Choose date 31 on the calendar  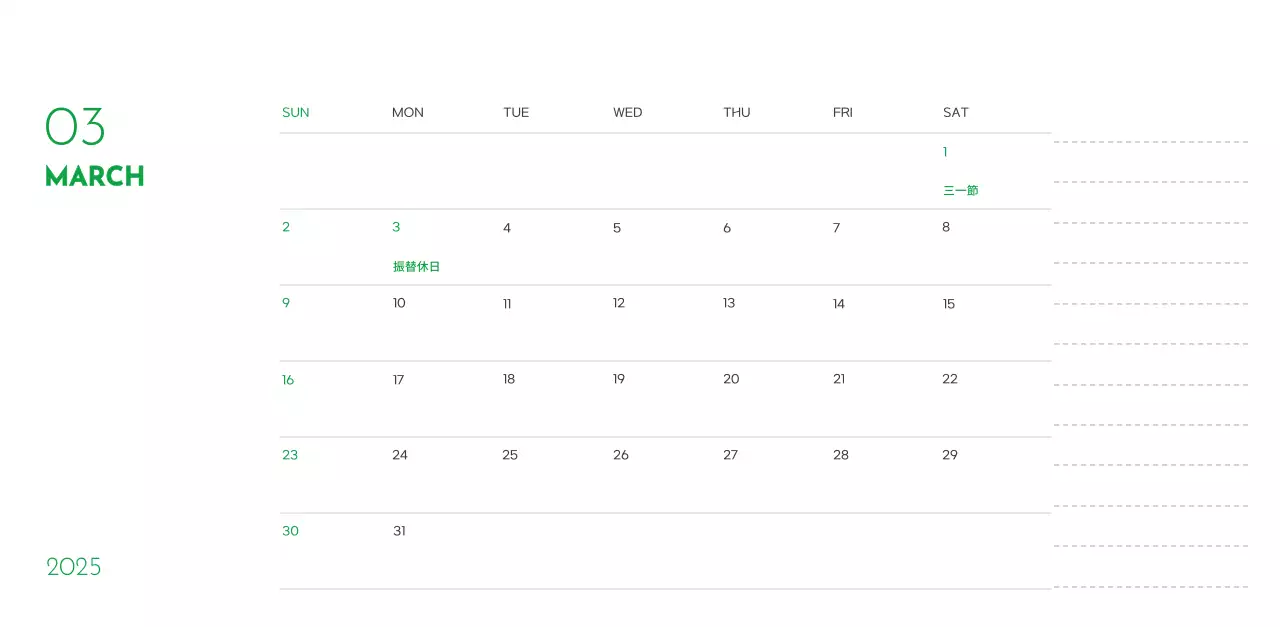point(399,531)
